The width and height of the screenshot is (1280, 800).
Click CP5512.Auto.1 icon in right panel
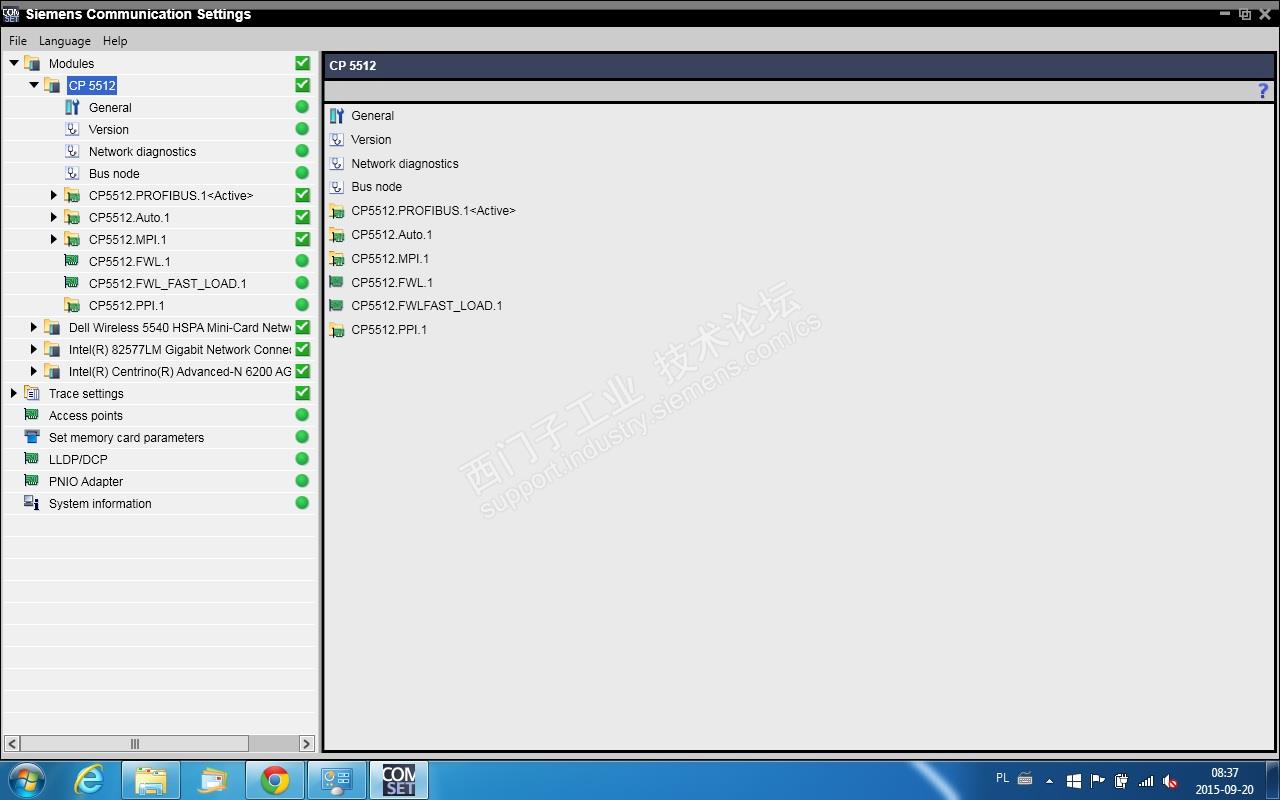coord(337,235)
